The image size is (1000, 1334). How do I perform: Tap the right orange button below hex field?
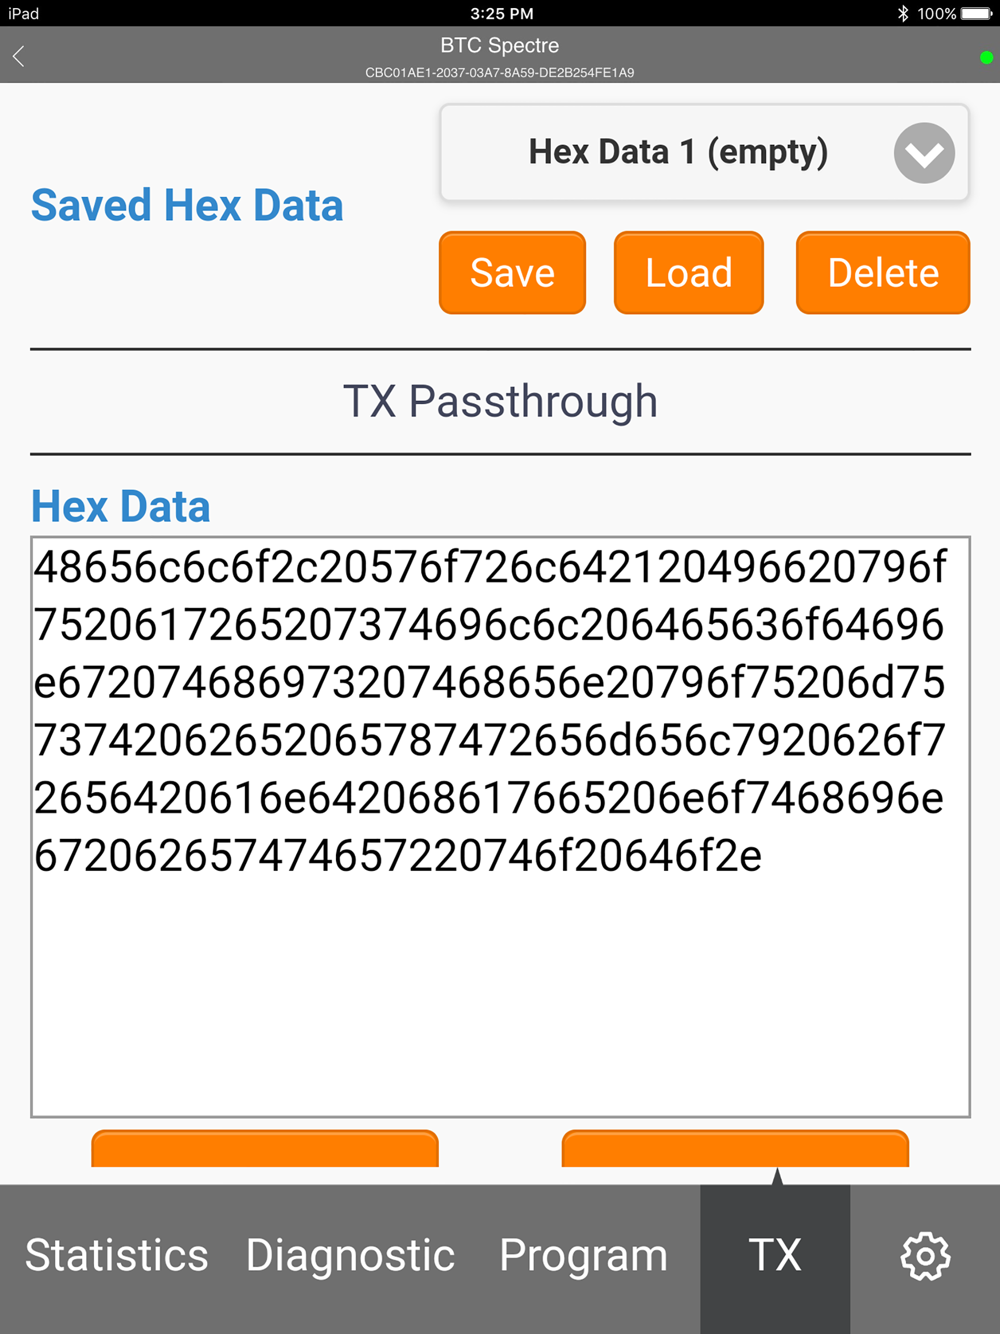735,1149
